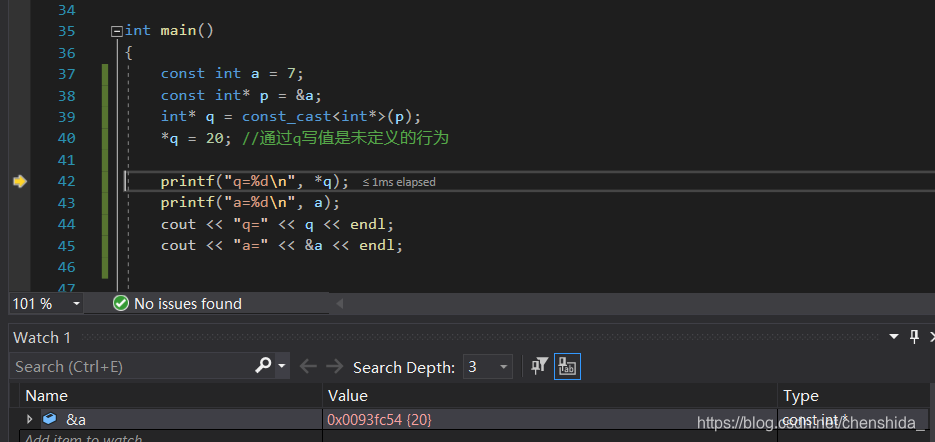Viewport: 935px width, 442px height.
Task: Click the watch search magnifier icon
Action: [x=263, y=365]
